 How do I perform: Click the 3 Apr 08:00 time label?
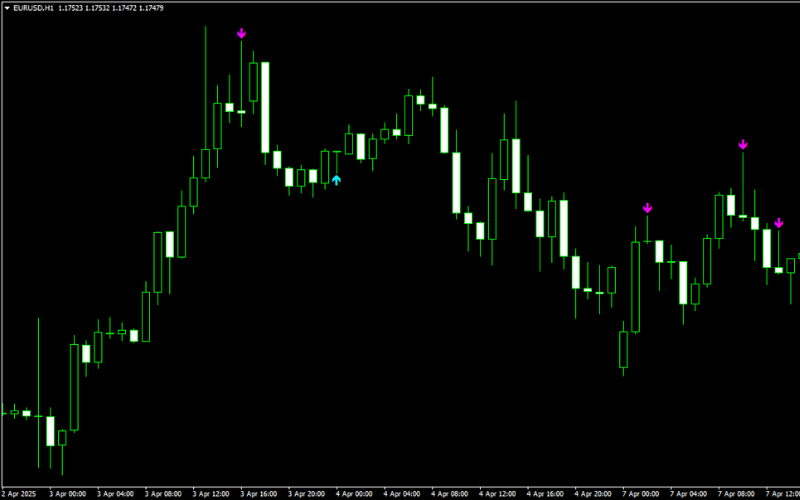click(x=163, y=494)
